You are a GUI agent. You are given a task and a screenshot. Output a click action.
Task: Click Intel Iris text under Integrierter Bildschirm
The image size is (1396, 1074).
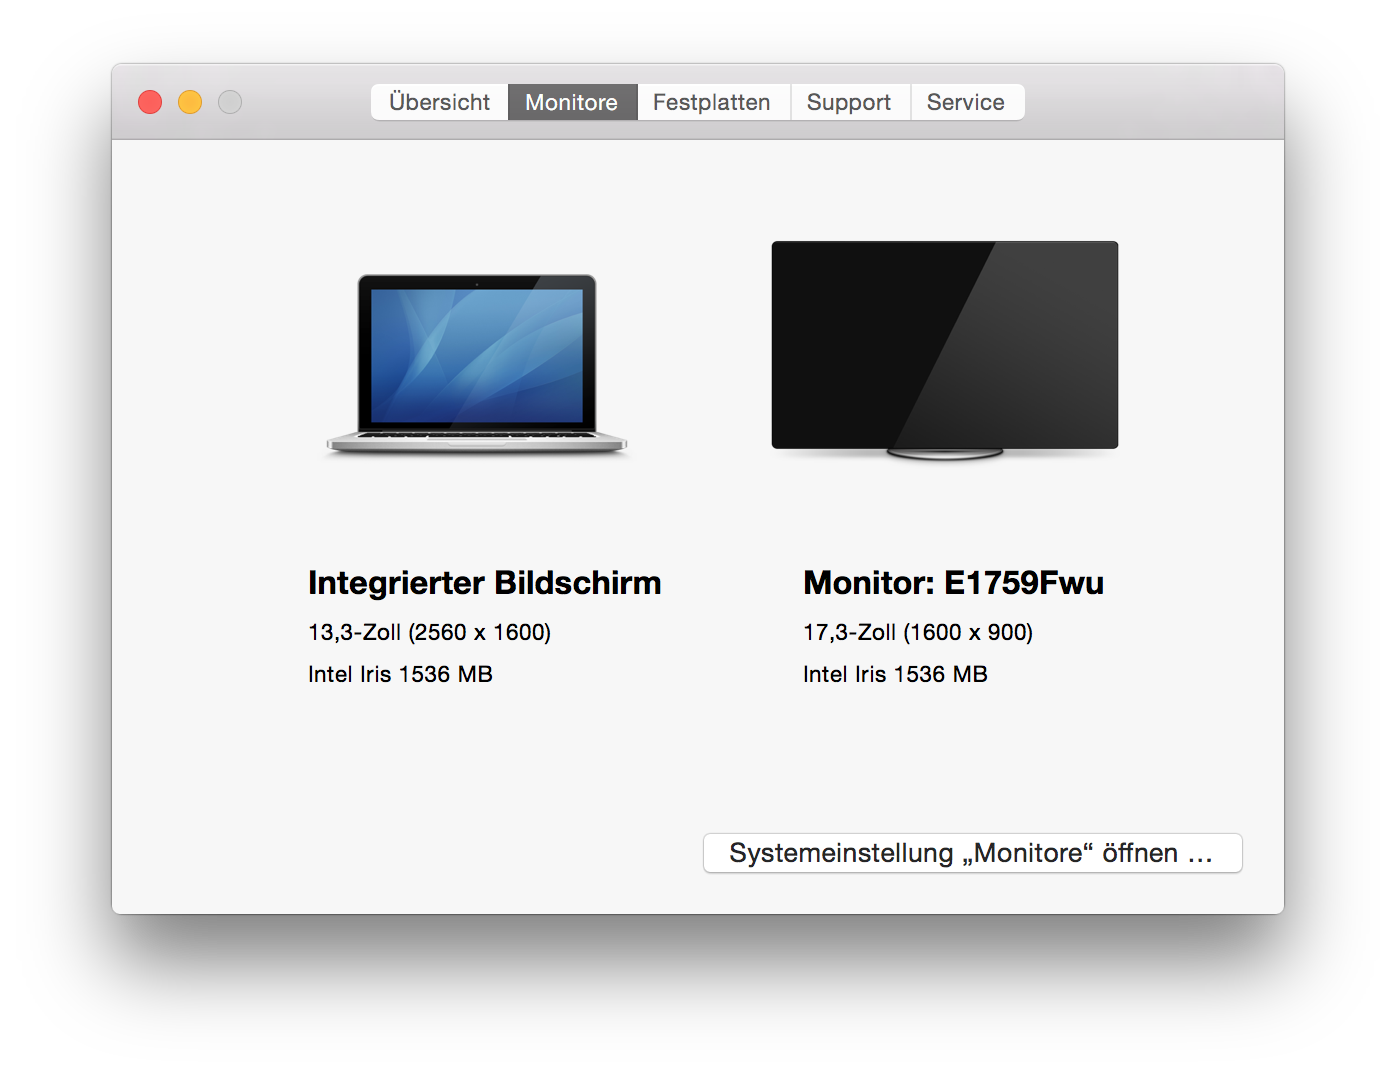(x=400, y=674)
